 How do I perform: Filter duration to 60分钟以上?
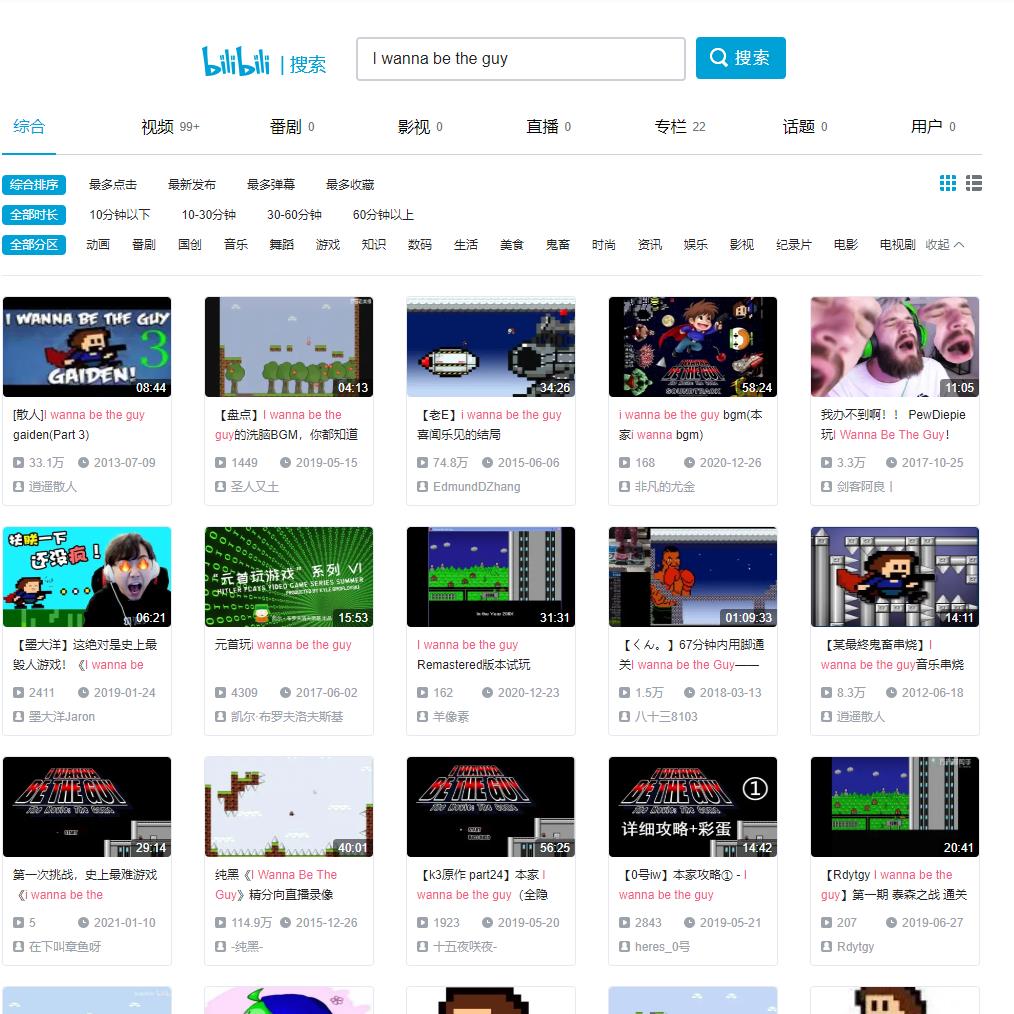click(x=383, y=215)
